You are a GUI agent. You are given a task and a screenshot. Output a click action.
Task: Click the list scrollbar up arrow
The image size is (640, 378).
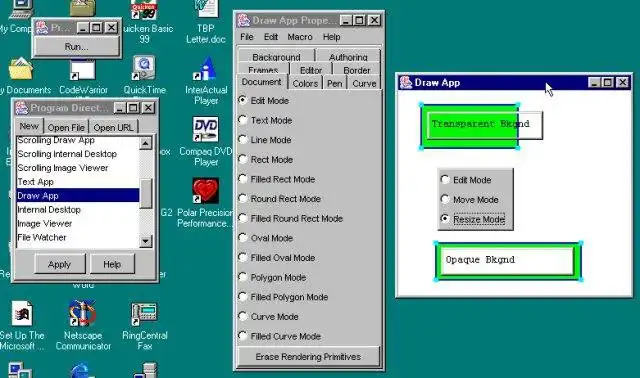click(x=146, y=143)
